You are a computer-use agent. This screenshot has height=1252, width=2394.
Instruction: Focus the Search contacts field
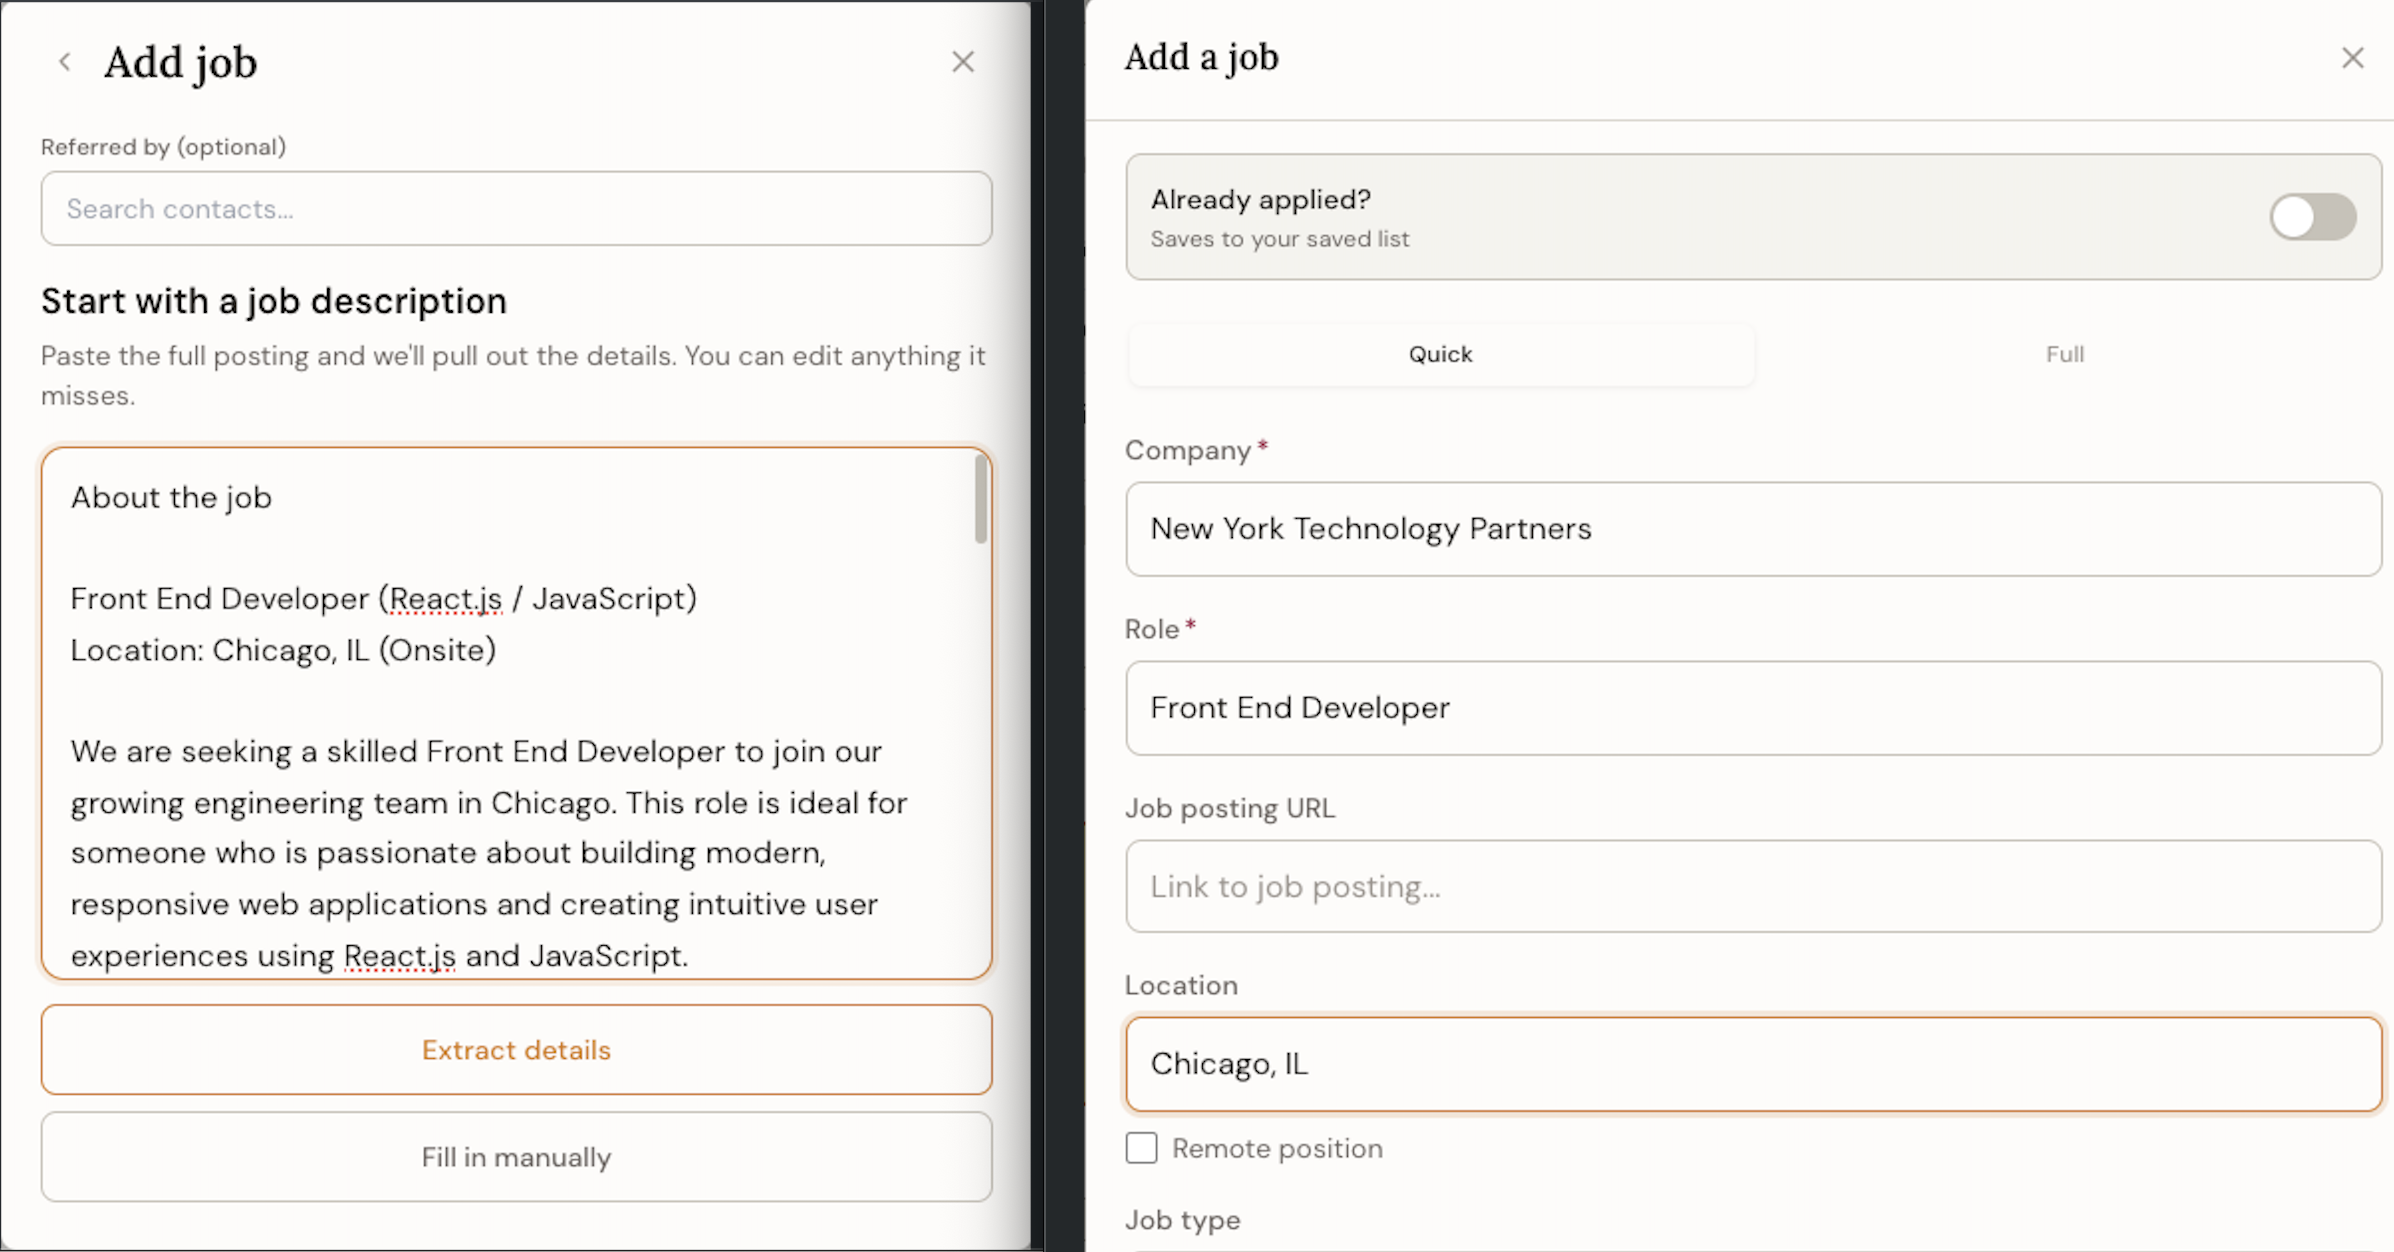(517, 208)
